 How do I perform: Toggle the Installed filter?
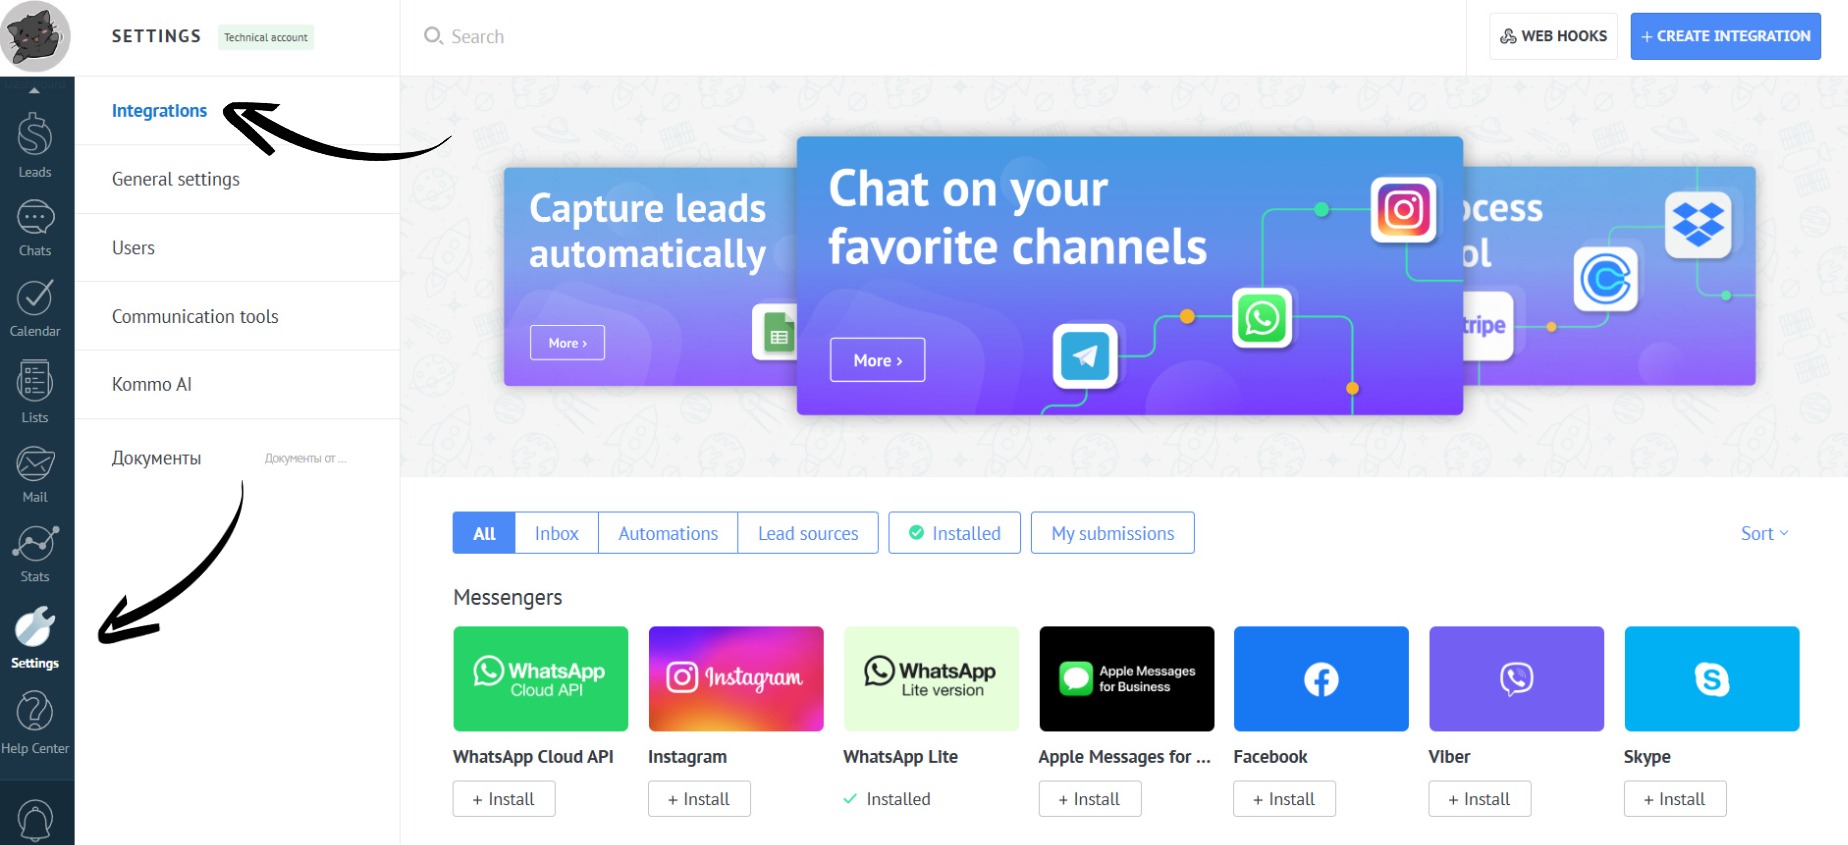pos(954,533)
